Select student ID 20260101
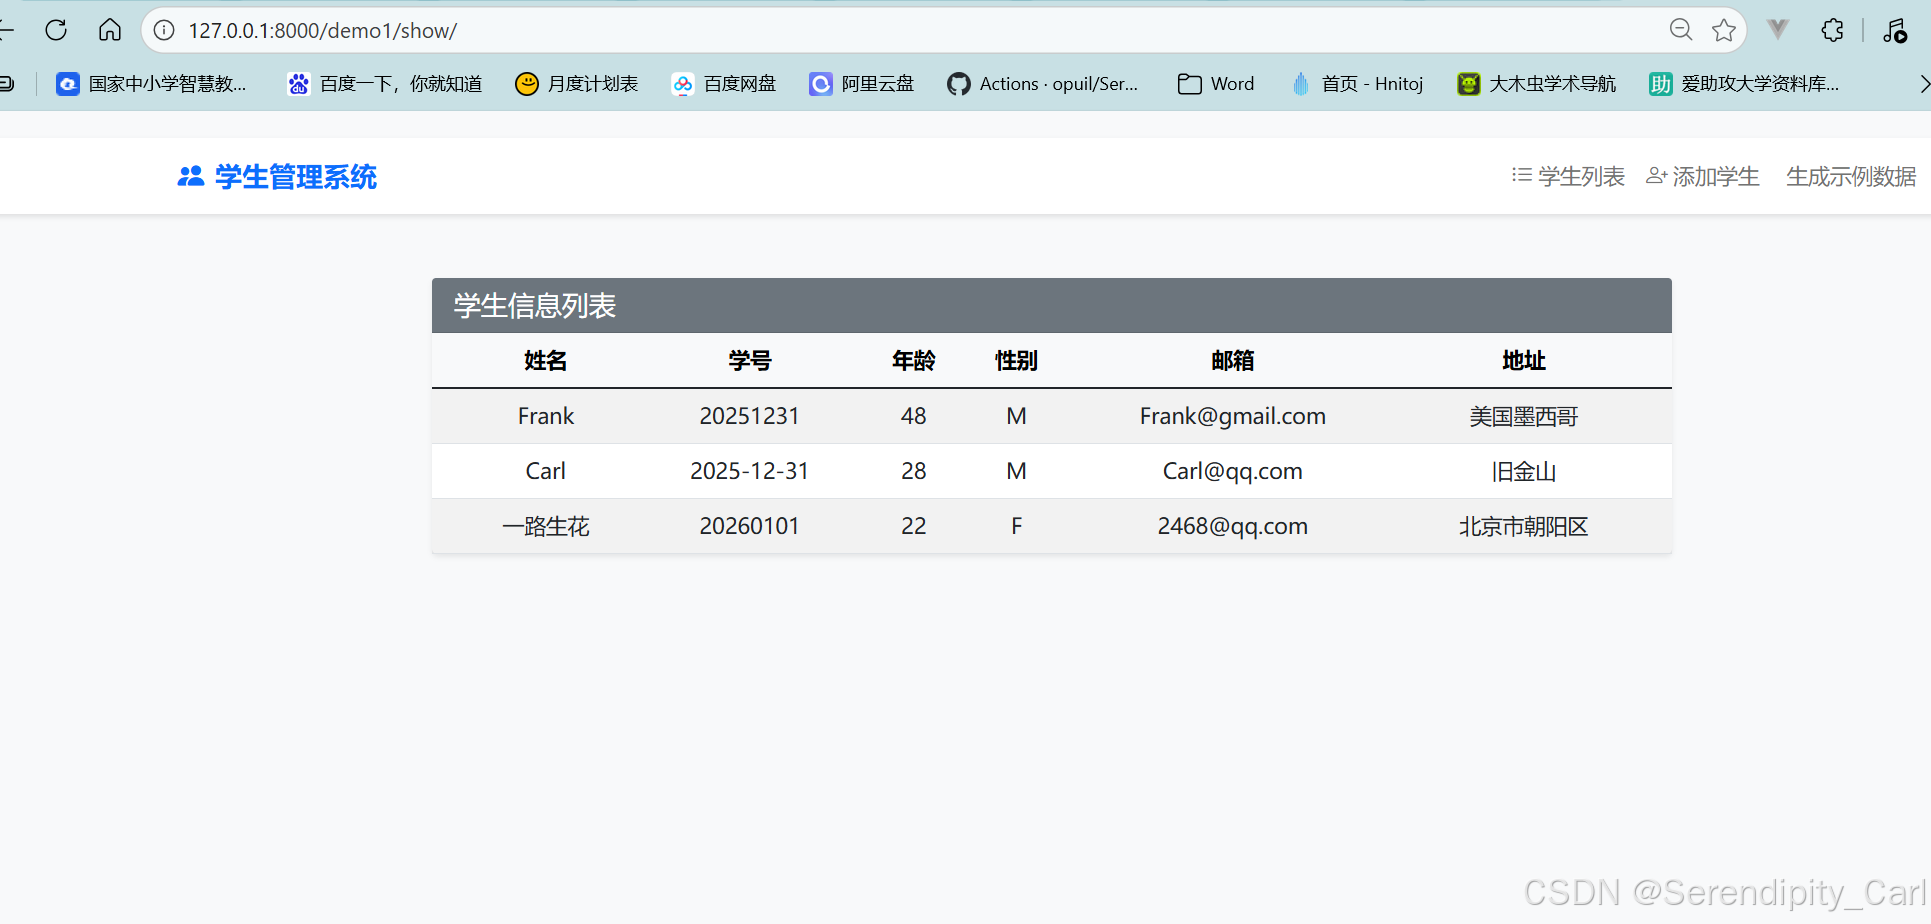The image size is (1931, 924). [749, 526]
